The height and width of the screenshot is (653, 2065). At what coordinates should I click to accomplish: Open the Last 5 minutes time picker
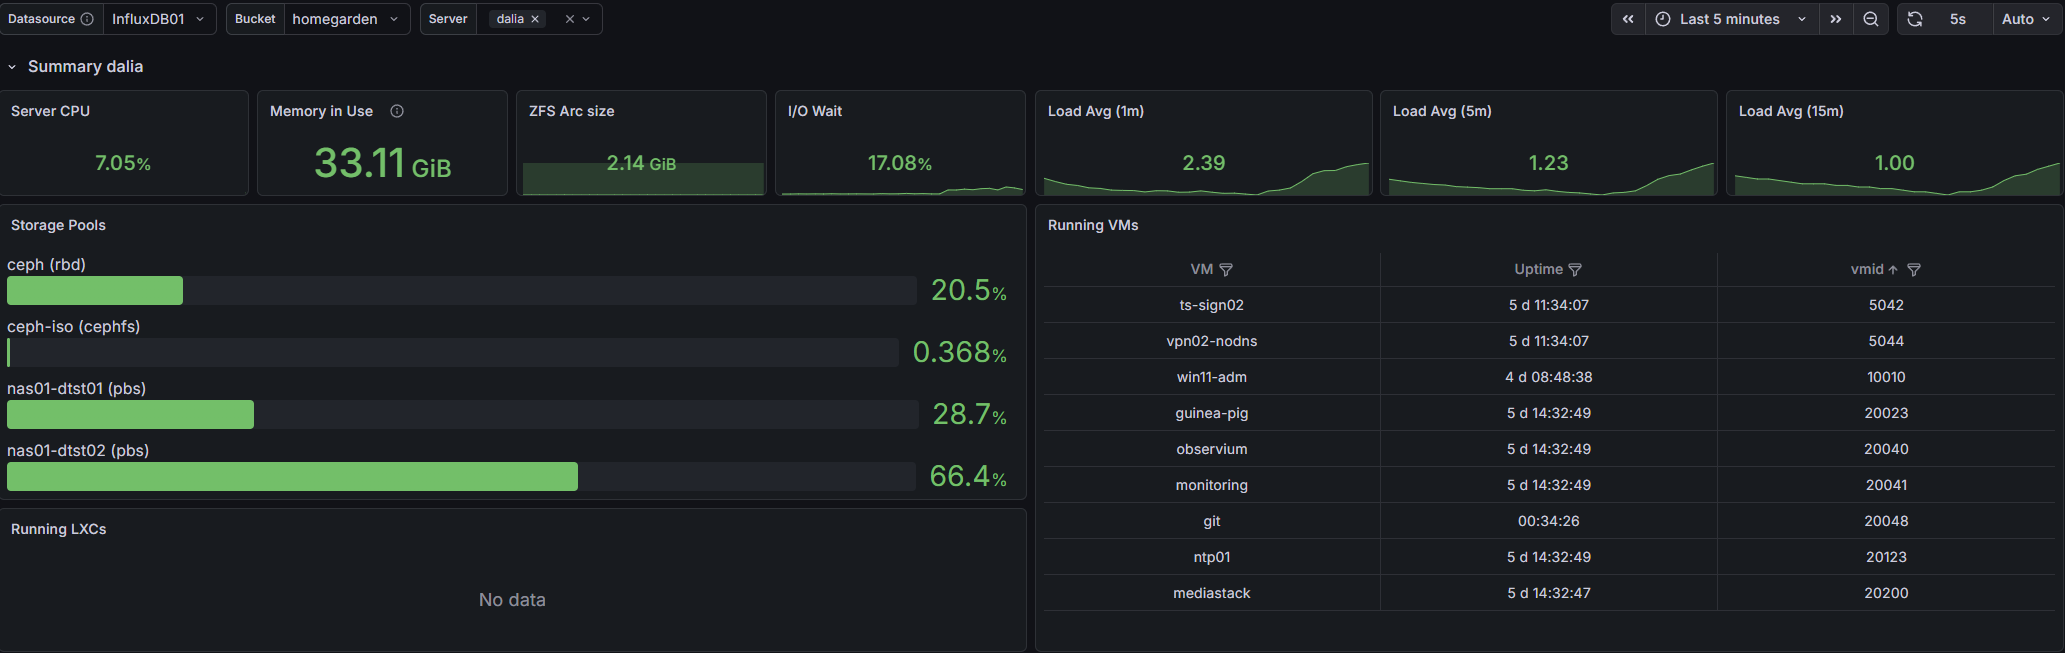point(1731,19)
